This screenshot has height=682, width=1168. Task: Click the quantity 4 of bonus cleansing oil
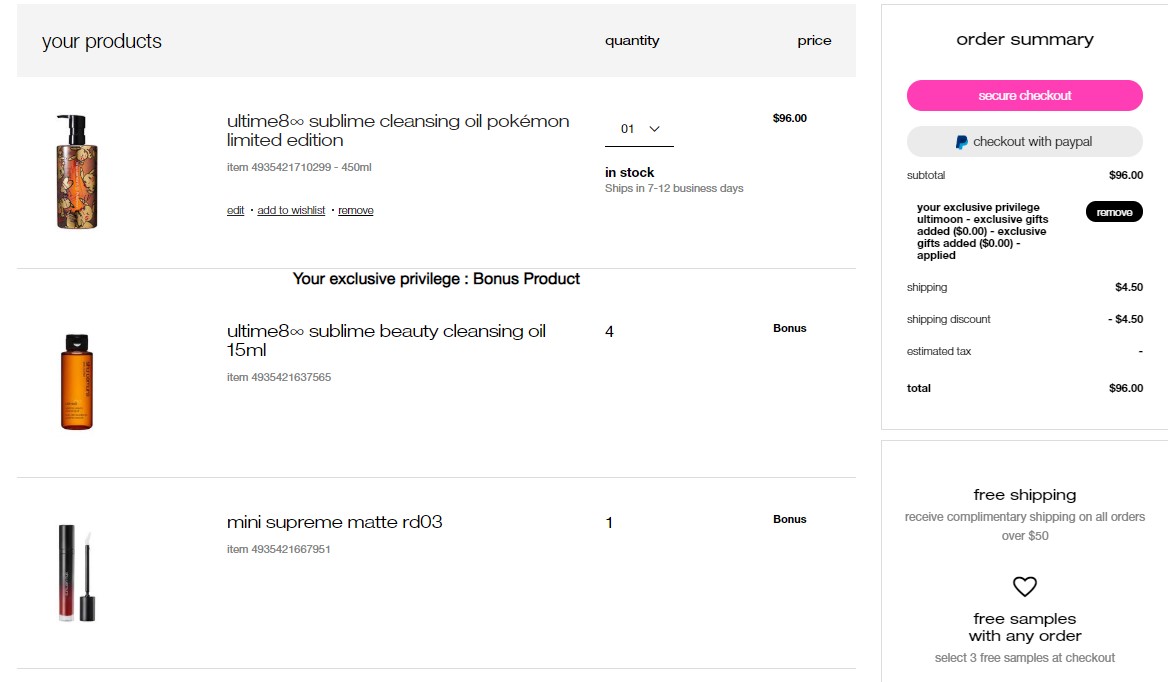(x=609, y=332)
